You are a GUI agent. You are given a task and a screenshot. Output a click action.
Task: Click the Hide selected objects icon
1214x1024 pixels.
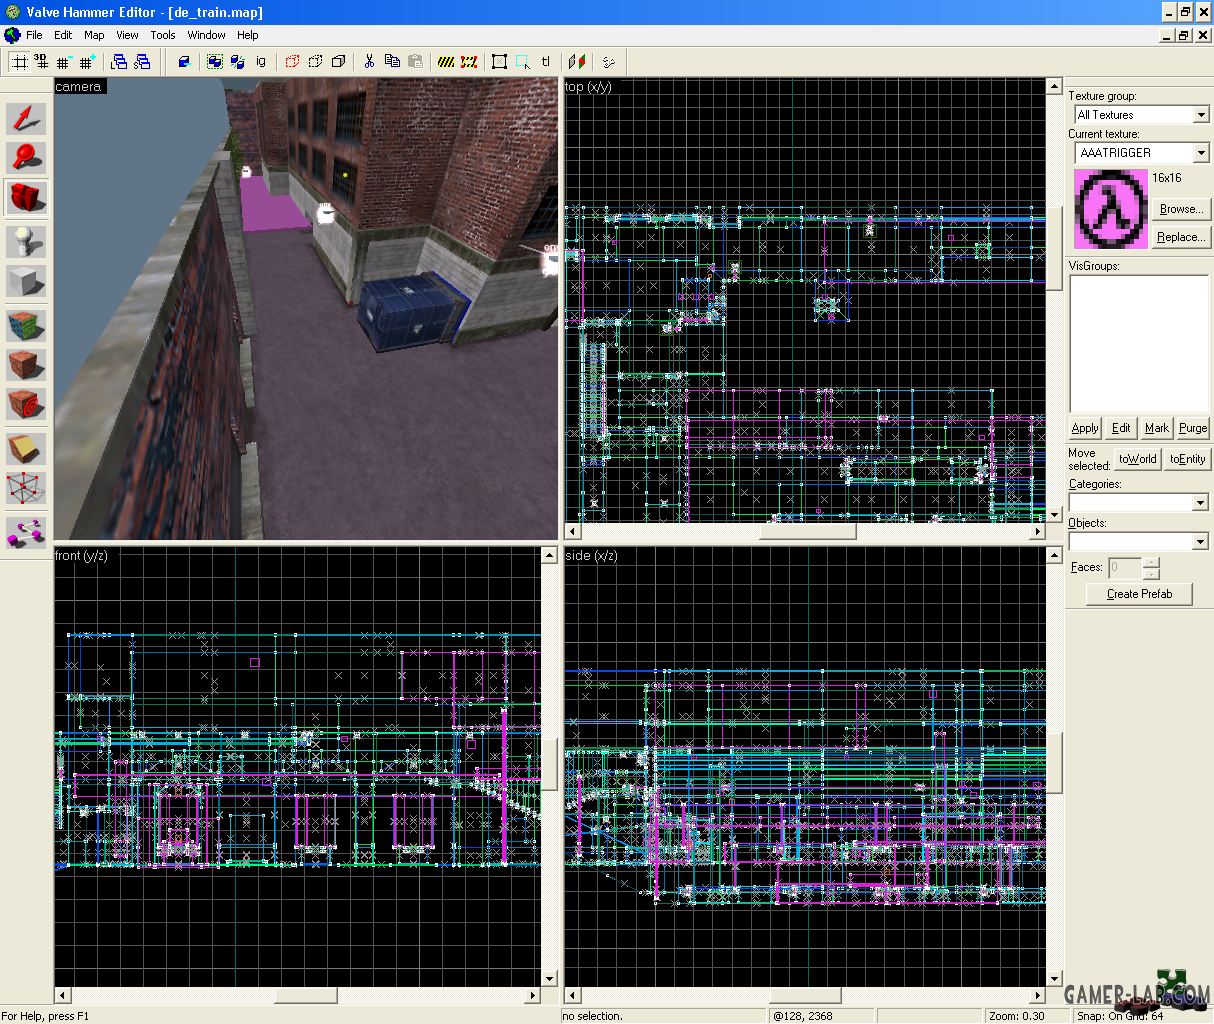[x=292, y=62]
